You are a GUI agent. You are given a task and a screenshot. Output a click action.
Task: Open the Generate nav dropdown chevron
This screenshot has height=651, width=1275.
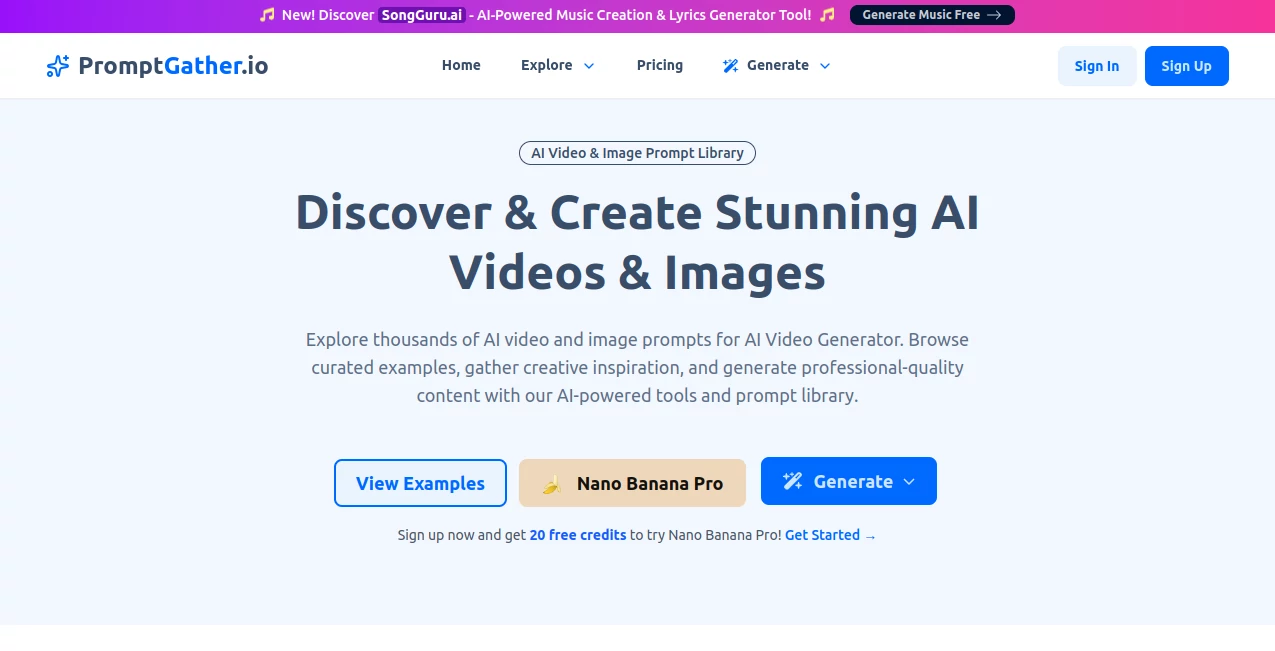pyautogui.click(x=826, y=66)
